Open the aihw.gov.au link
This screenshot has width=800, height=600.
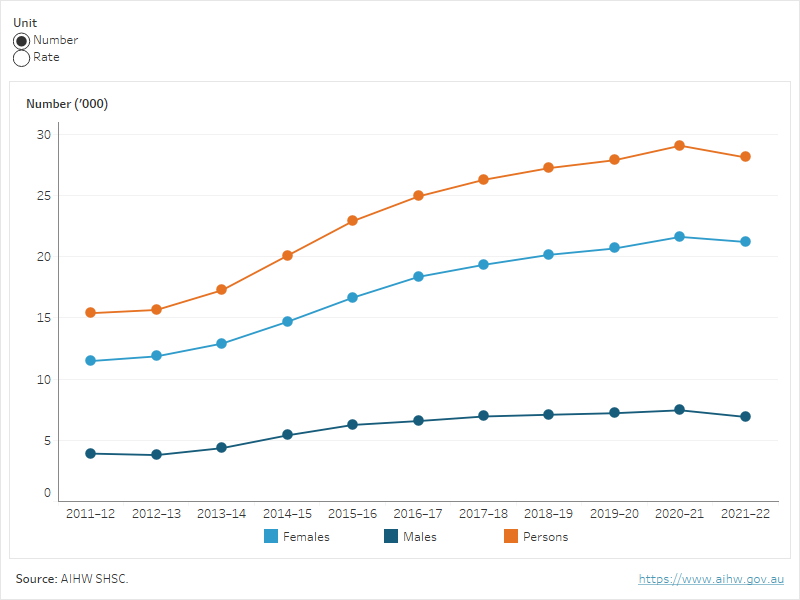pos(712,579)
